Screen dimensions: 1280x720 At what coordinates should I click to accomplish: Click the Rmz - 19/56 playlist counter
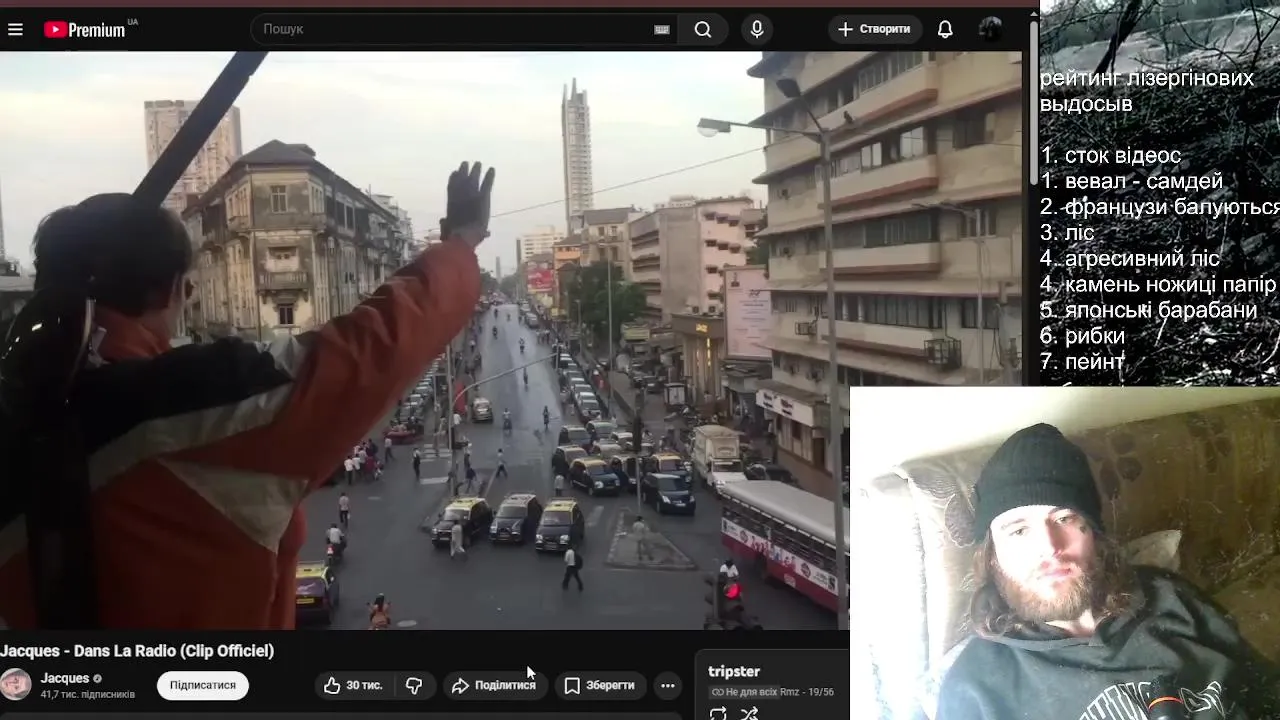[x=807, y=692]
